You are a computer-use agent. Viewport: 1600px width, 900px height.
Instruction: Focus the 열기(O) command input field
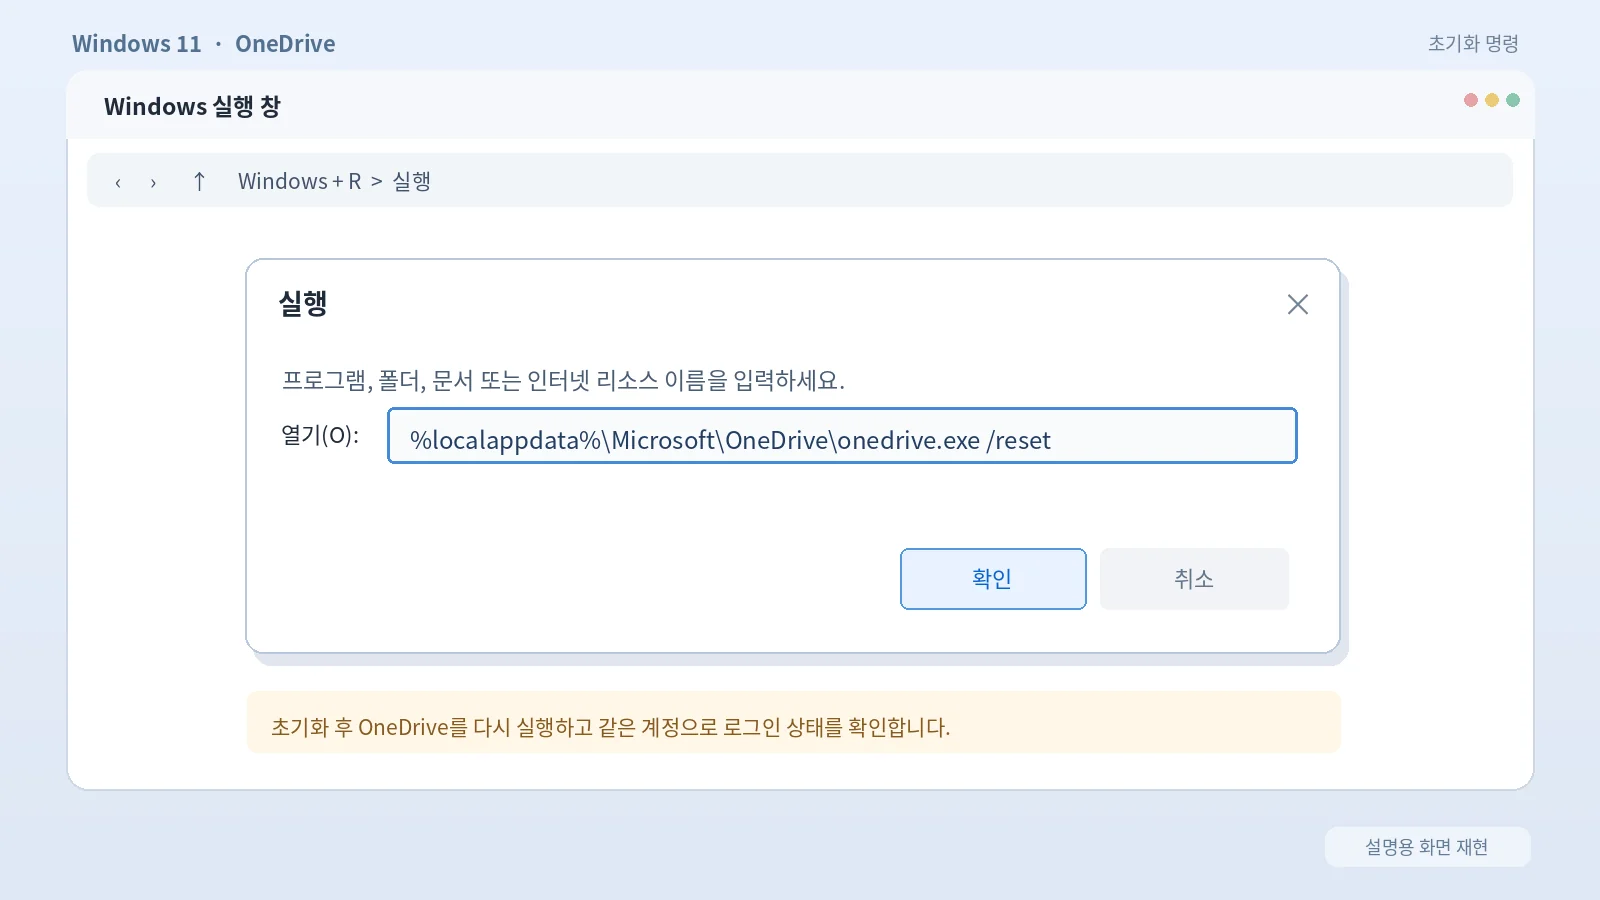tap(842, 436)
